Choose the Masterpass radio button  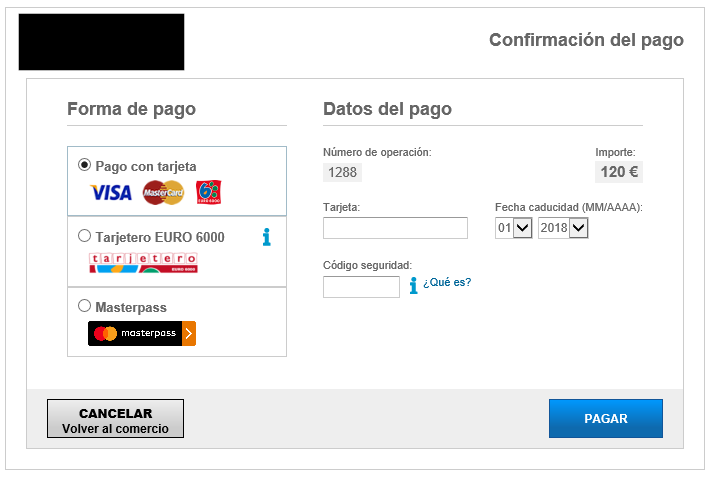point(84,306)
